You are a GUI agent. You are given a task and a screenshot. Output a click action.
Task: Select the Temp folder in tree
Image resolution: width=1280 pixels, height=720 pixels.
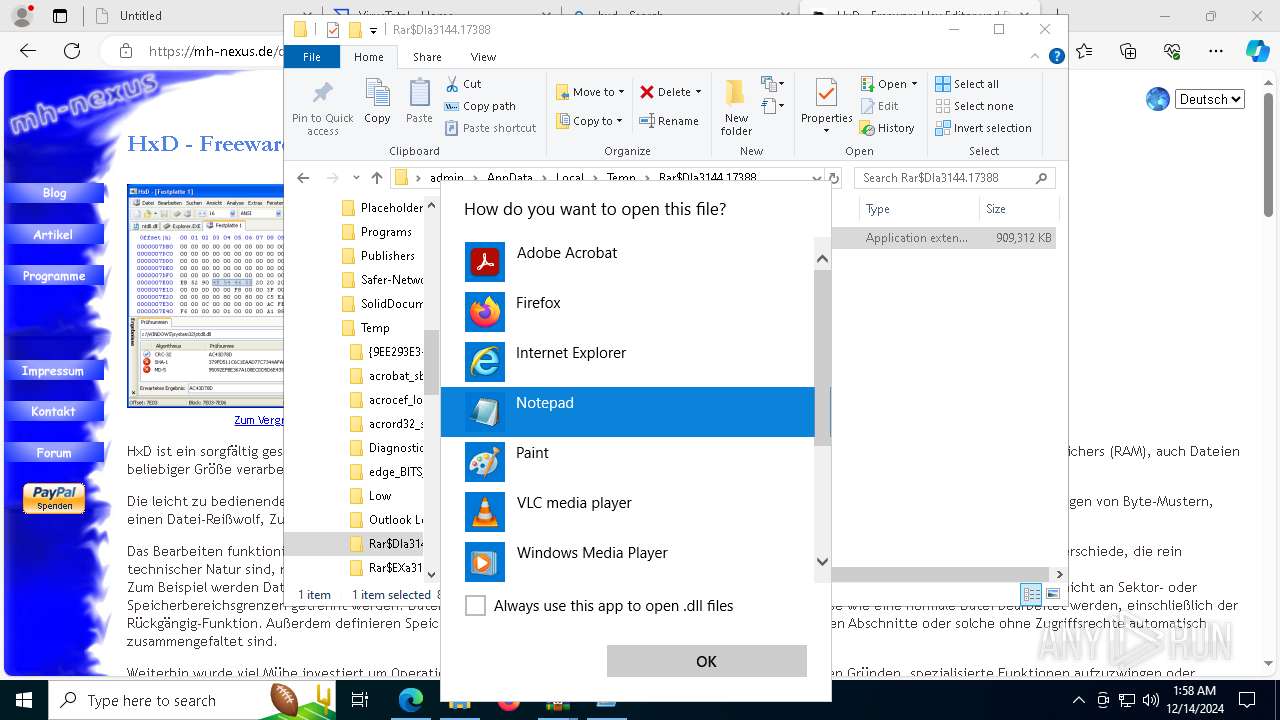click(375, 328)
